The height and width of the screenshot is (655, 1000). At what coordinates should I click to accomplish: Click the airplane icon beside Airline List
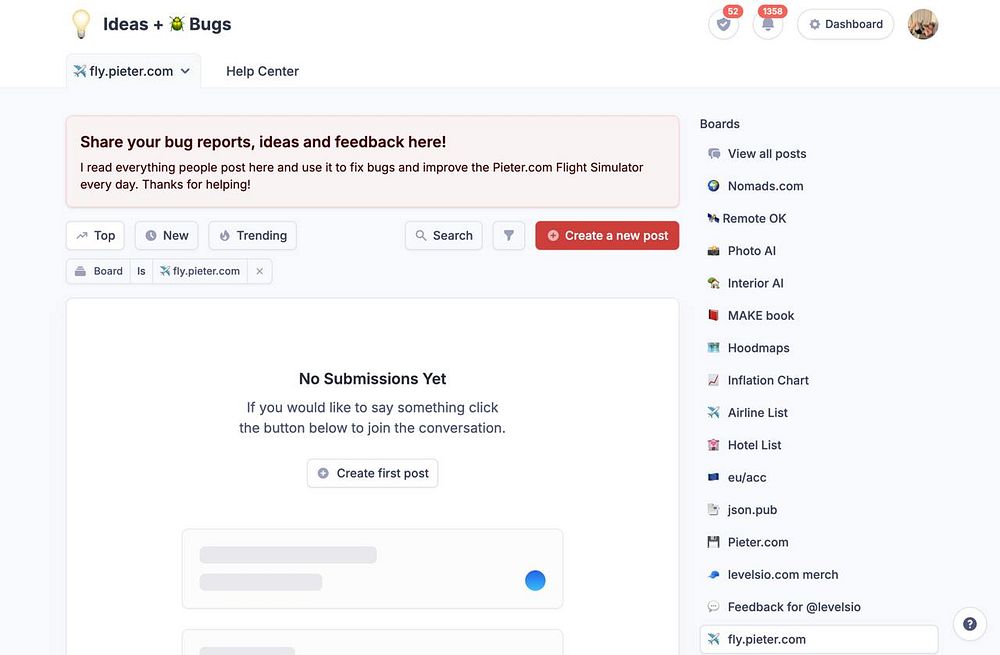point(714,413)
